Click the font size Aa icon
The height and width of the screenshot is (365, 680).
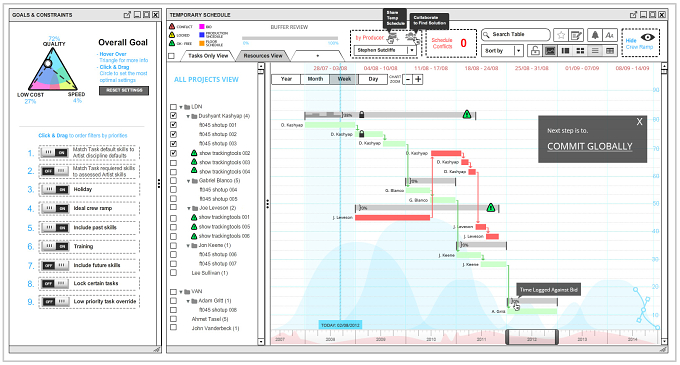click(610, 35)
